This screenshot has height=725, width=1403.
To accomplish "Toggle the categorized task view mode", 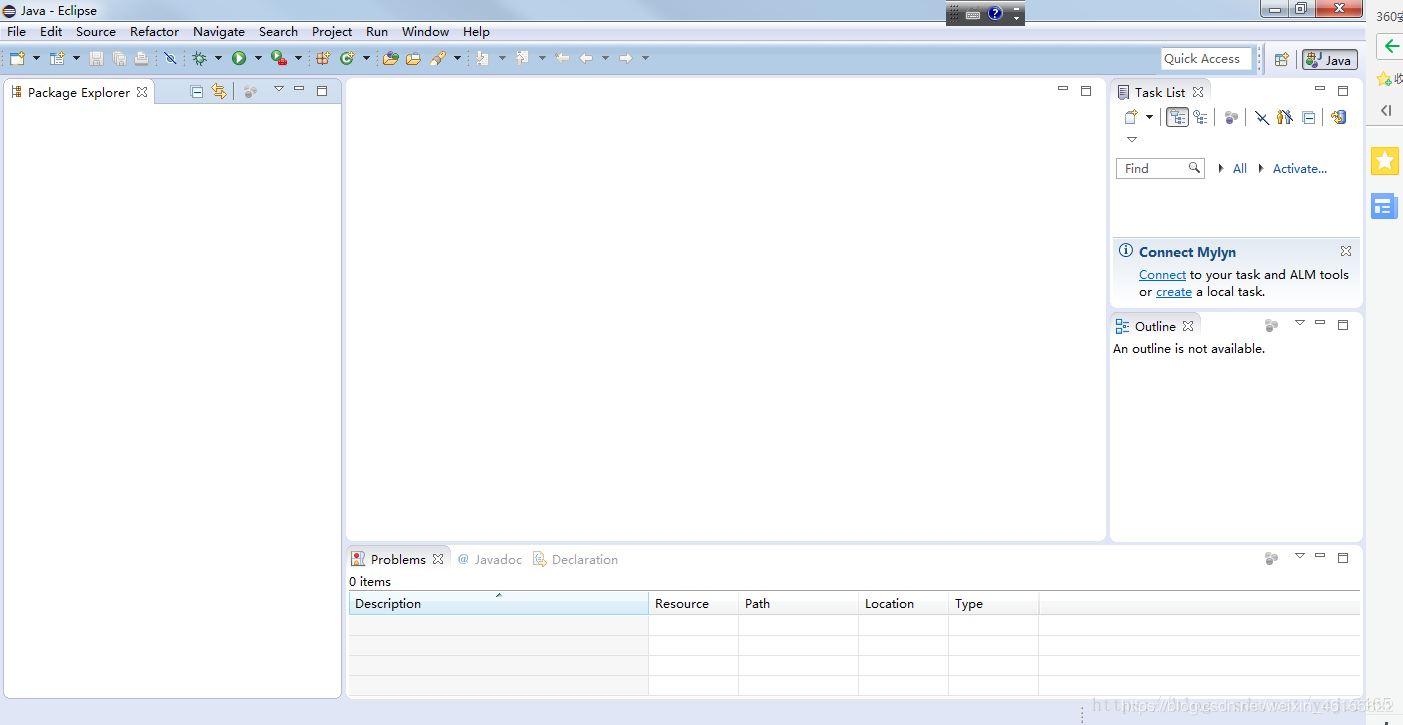I will 1177,117.
